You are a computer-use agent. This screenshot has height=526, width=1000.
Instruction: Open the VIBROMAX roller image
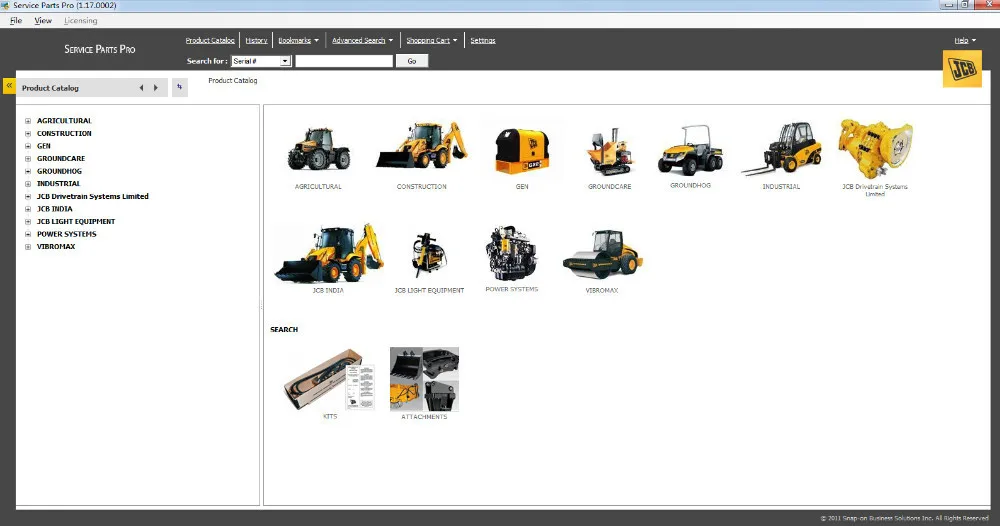click(x=602, y=254)
